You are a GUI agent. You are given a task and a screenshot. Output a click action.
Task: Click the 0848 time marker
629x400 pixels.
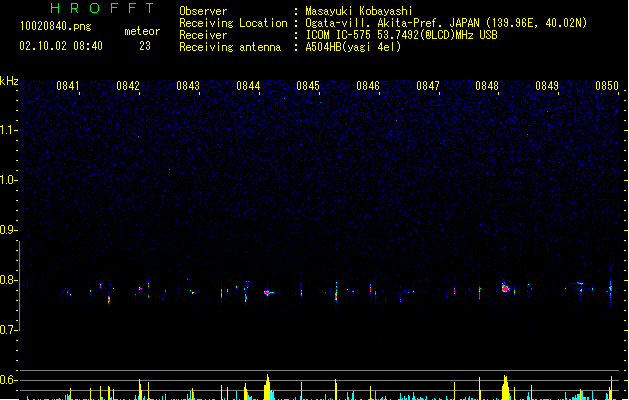[x=487, y=86]
